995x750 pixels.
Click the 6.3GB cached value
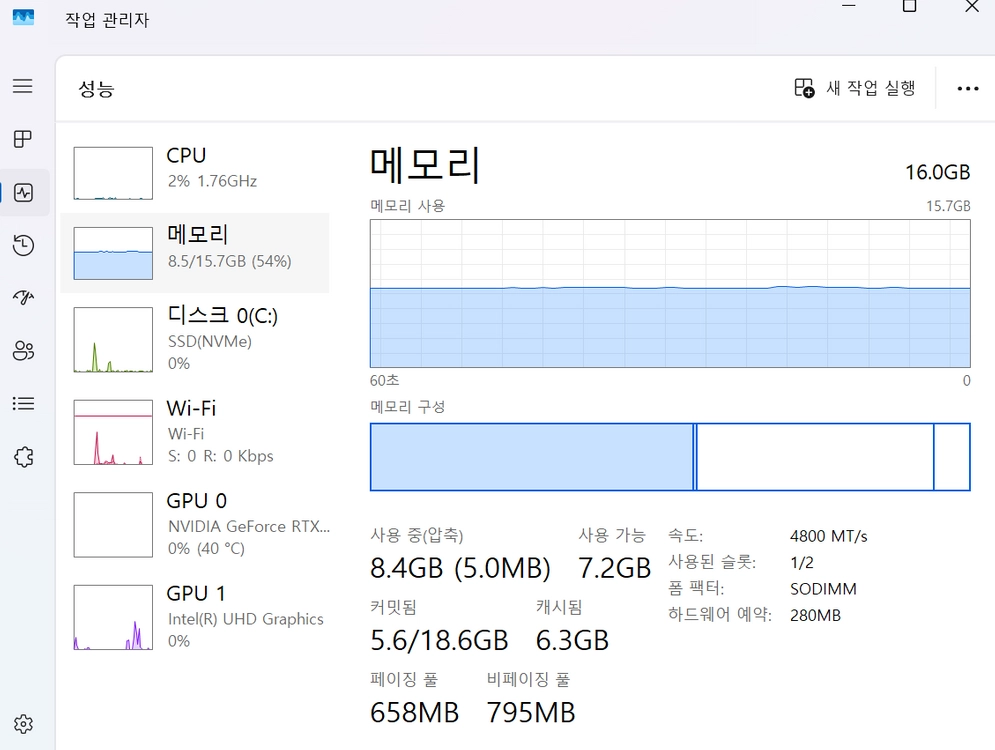572,640
